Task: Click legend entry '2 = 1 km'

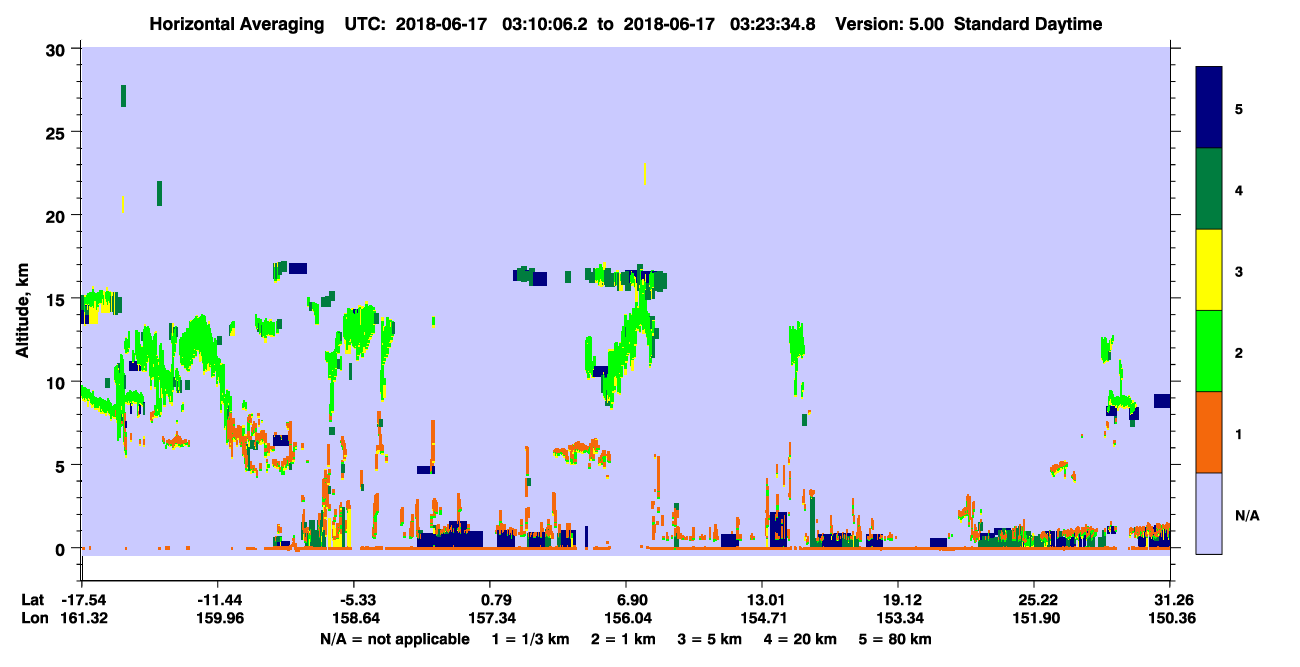Action: point(625,639)
